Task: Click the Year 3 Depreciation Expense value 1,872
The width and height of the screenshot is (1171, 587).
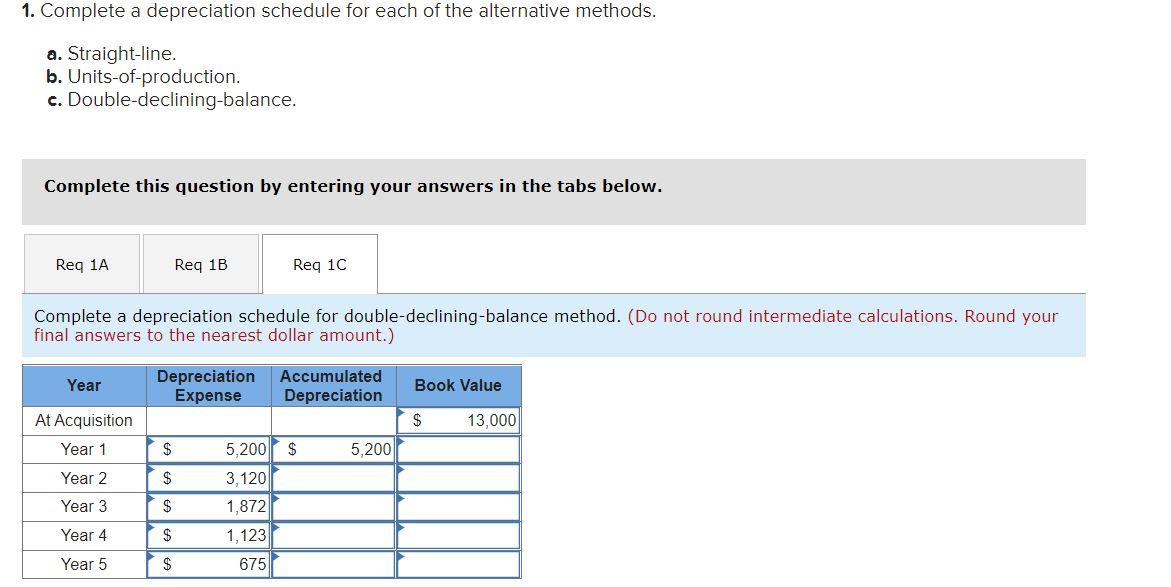Action: [210, 507]
